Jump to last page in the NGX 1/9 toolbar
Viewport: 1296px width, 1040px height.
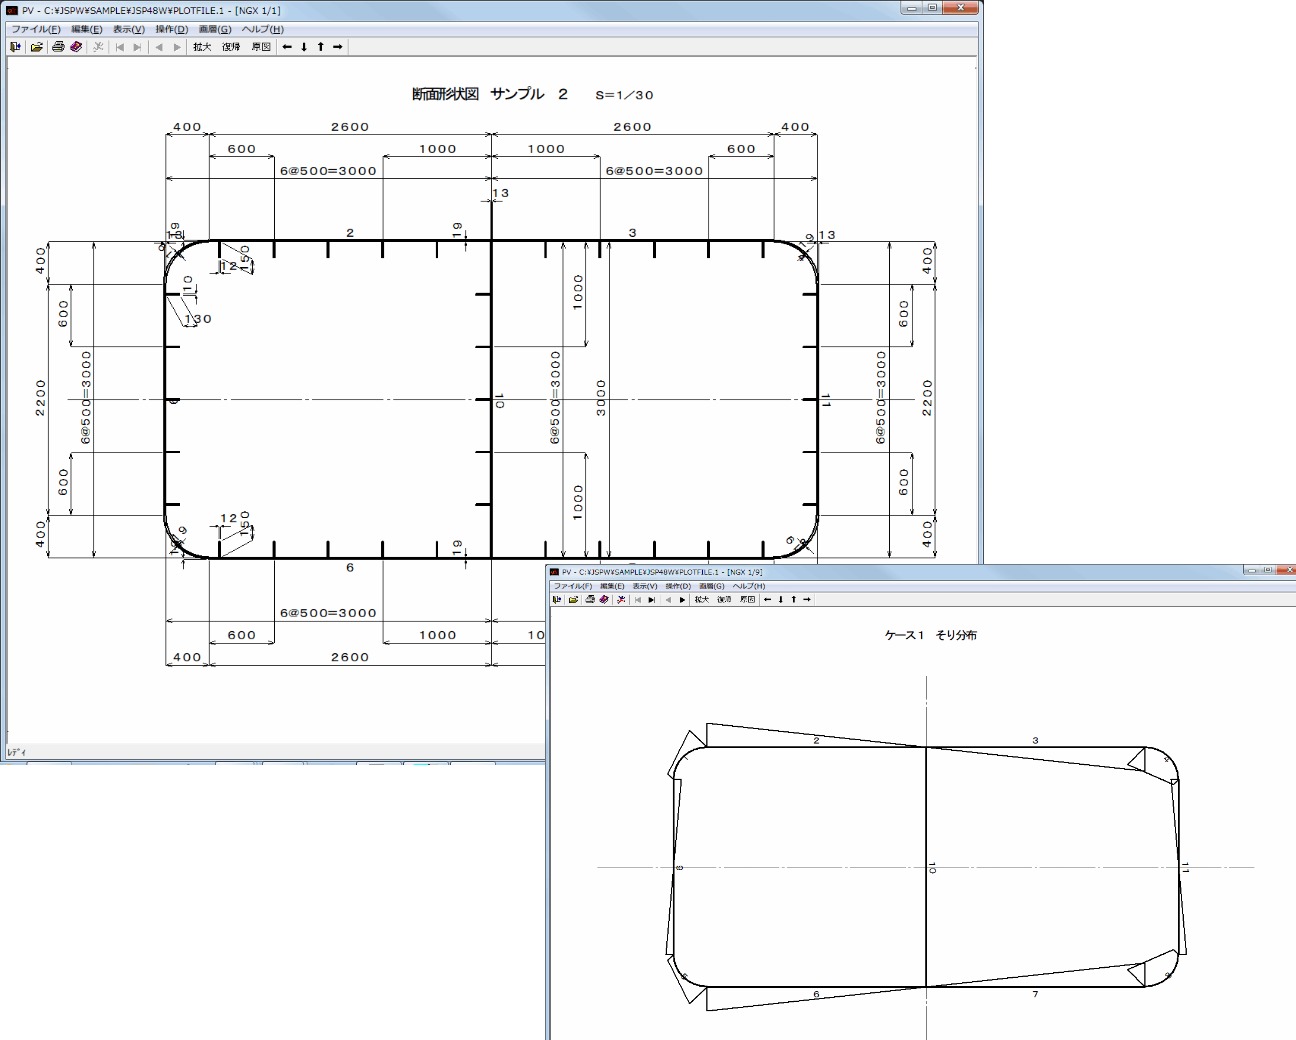click(652, 600)
